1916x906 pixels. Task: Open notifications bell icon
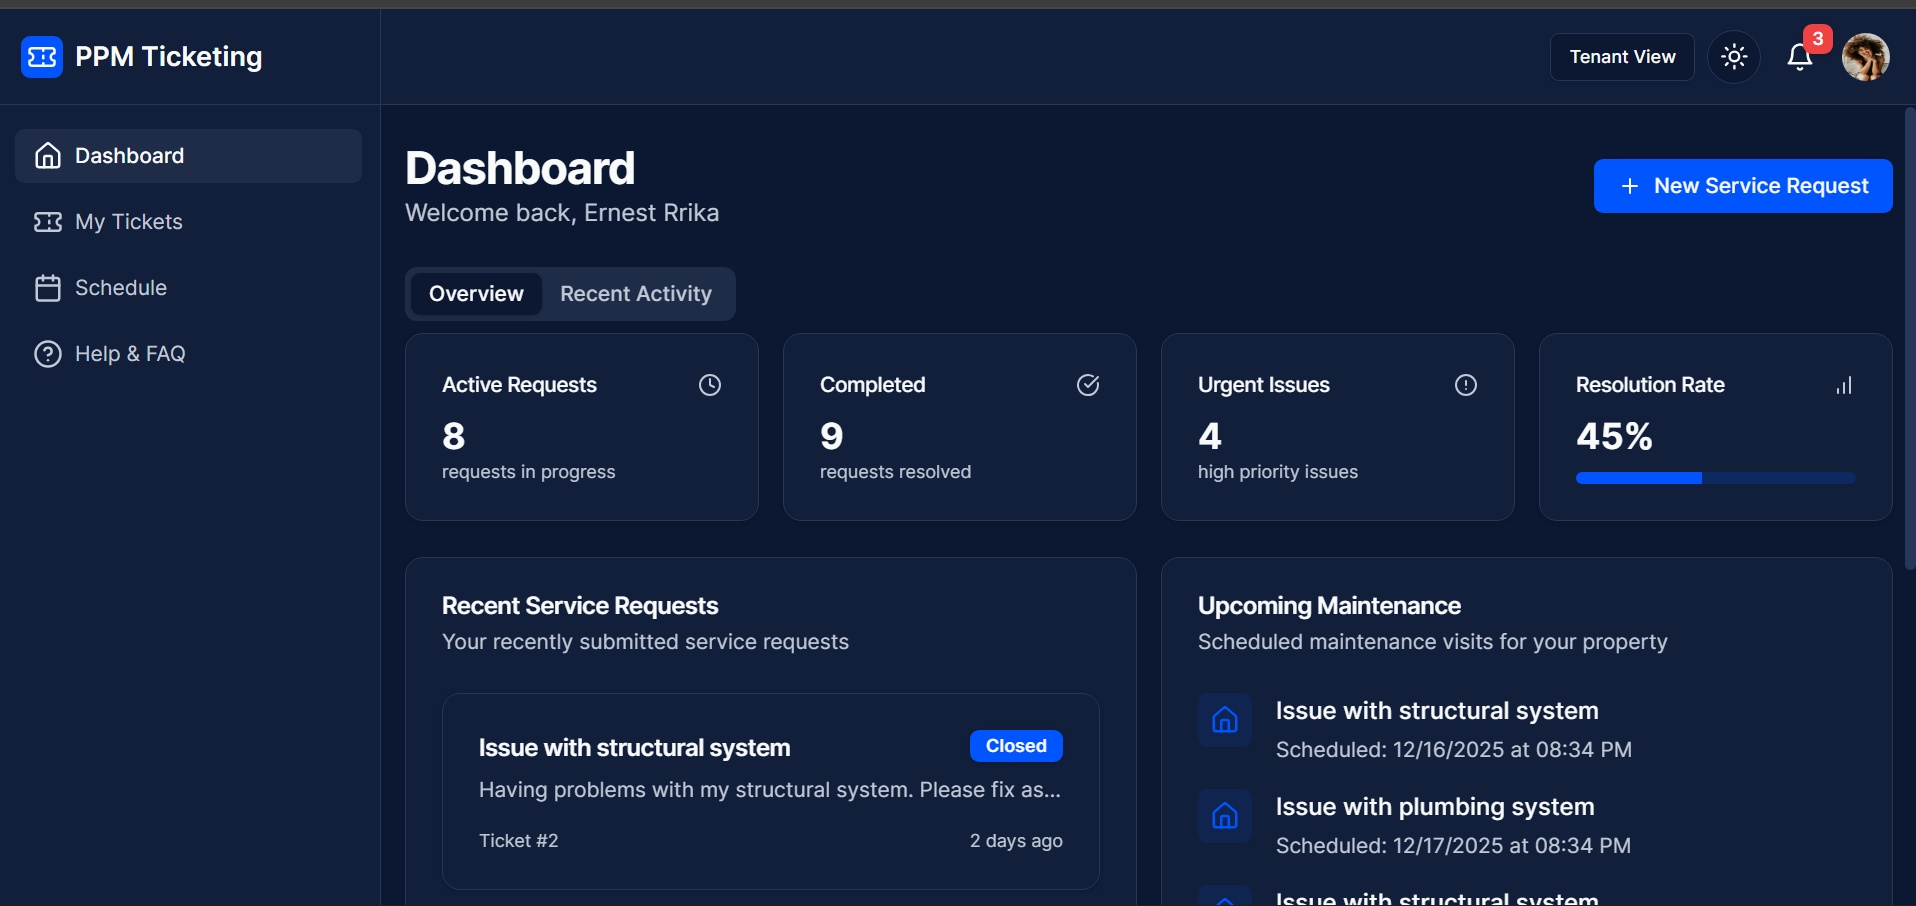[x=1800, y=57]
